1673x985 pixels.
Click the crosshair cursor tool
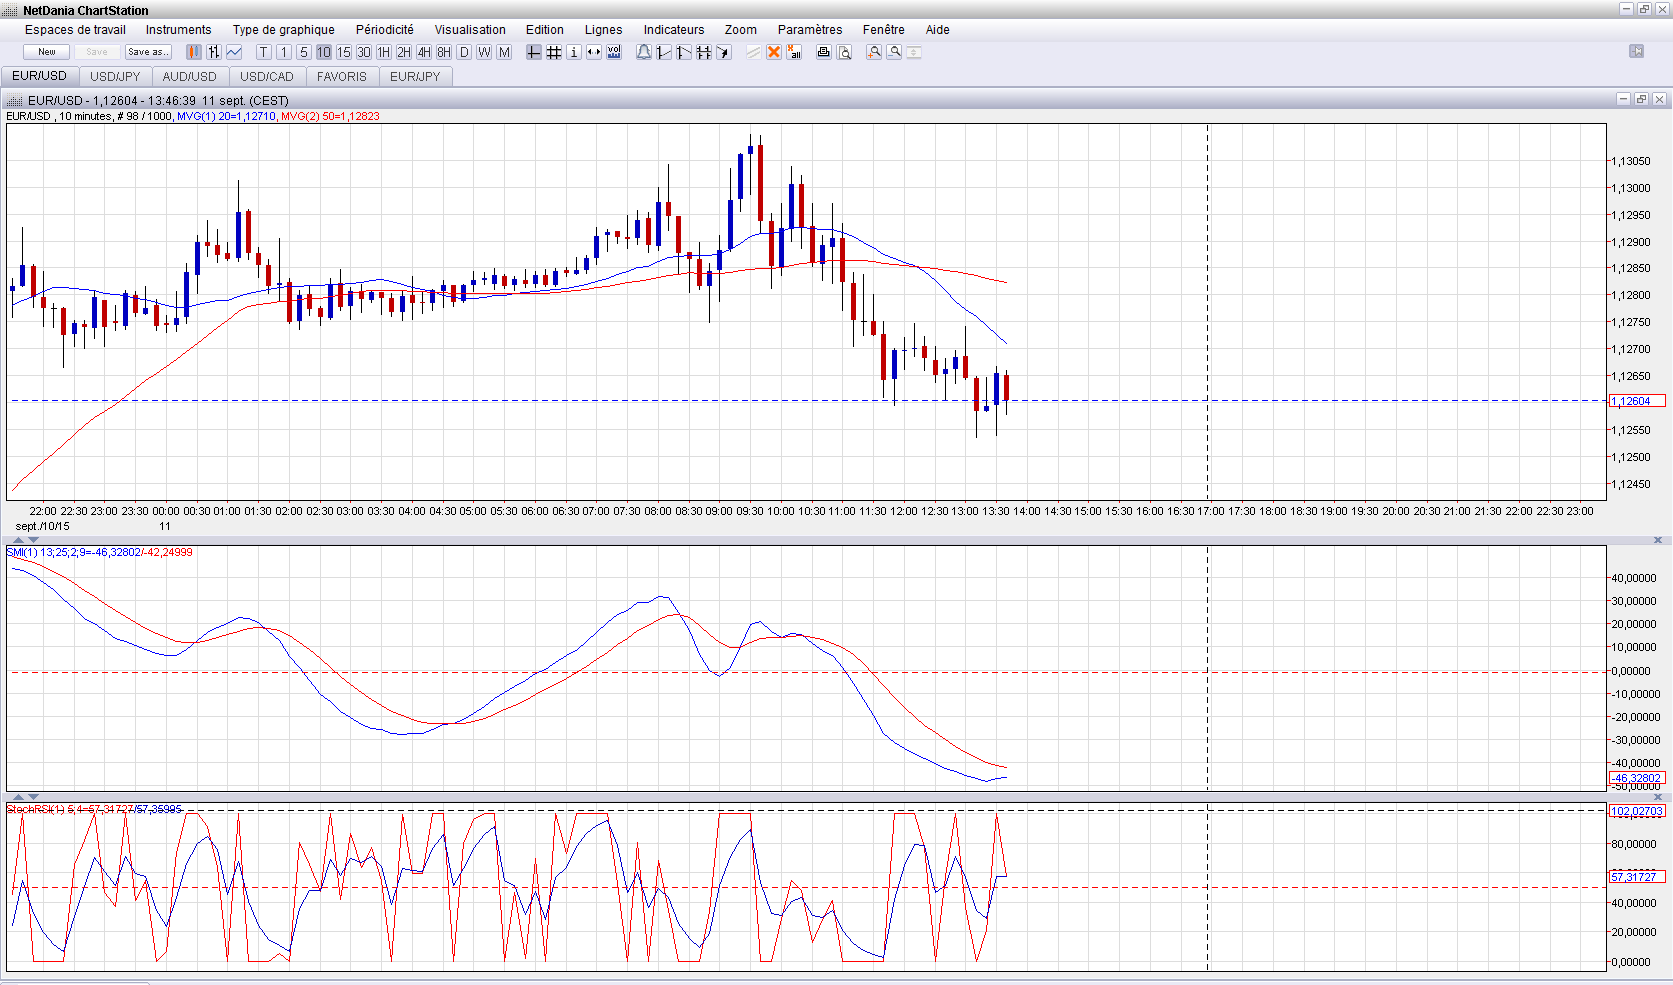point(534,52)
